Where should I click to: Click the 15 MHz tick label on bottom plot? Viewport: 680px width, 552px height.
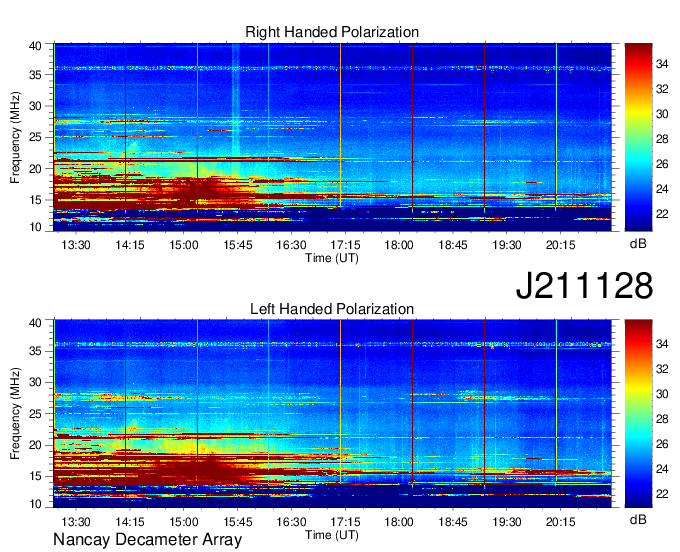click(x=35, y=477)
